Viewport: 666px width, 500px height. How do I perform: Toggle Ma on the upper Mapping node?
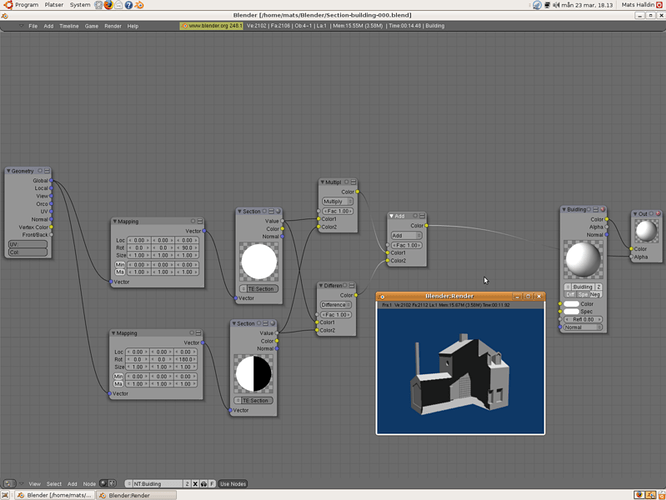pos(120,272)
